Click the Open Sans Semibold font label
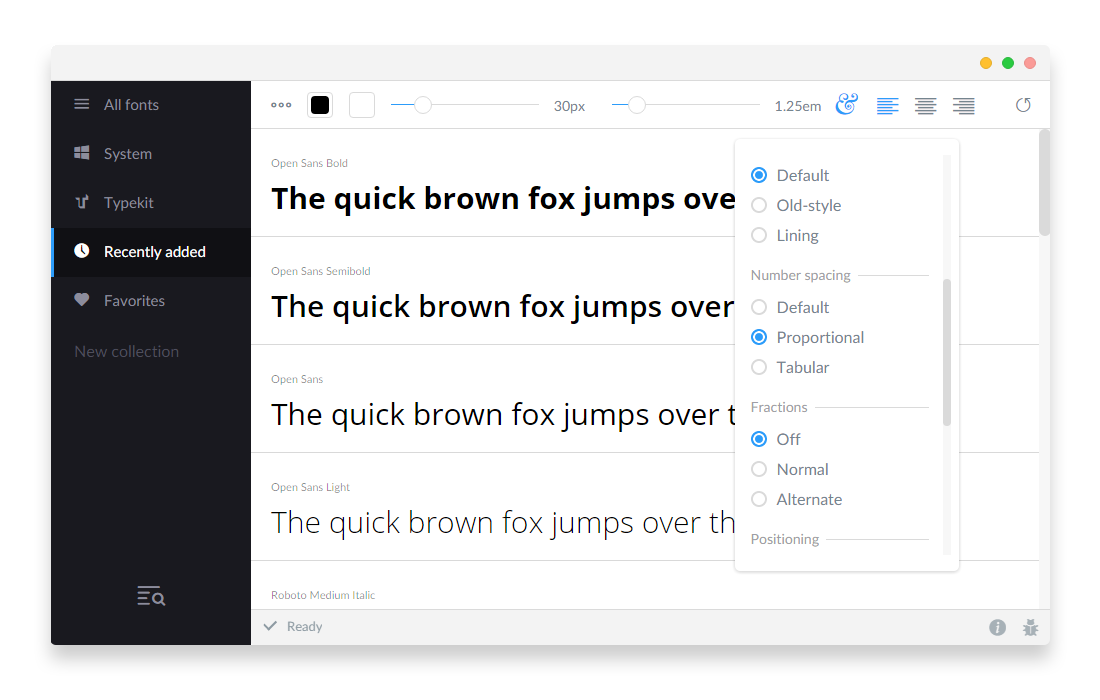The image size is (1100, 700). (x=321, y=271)
